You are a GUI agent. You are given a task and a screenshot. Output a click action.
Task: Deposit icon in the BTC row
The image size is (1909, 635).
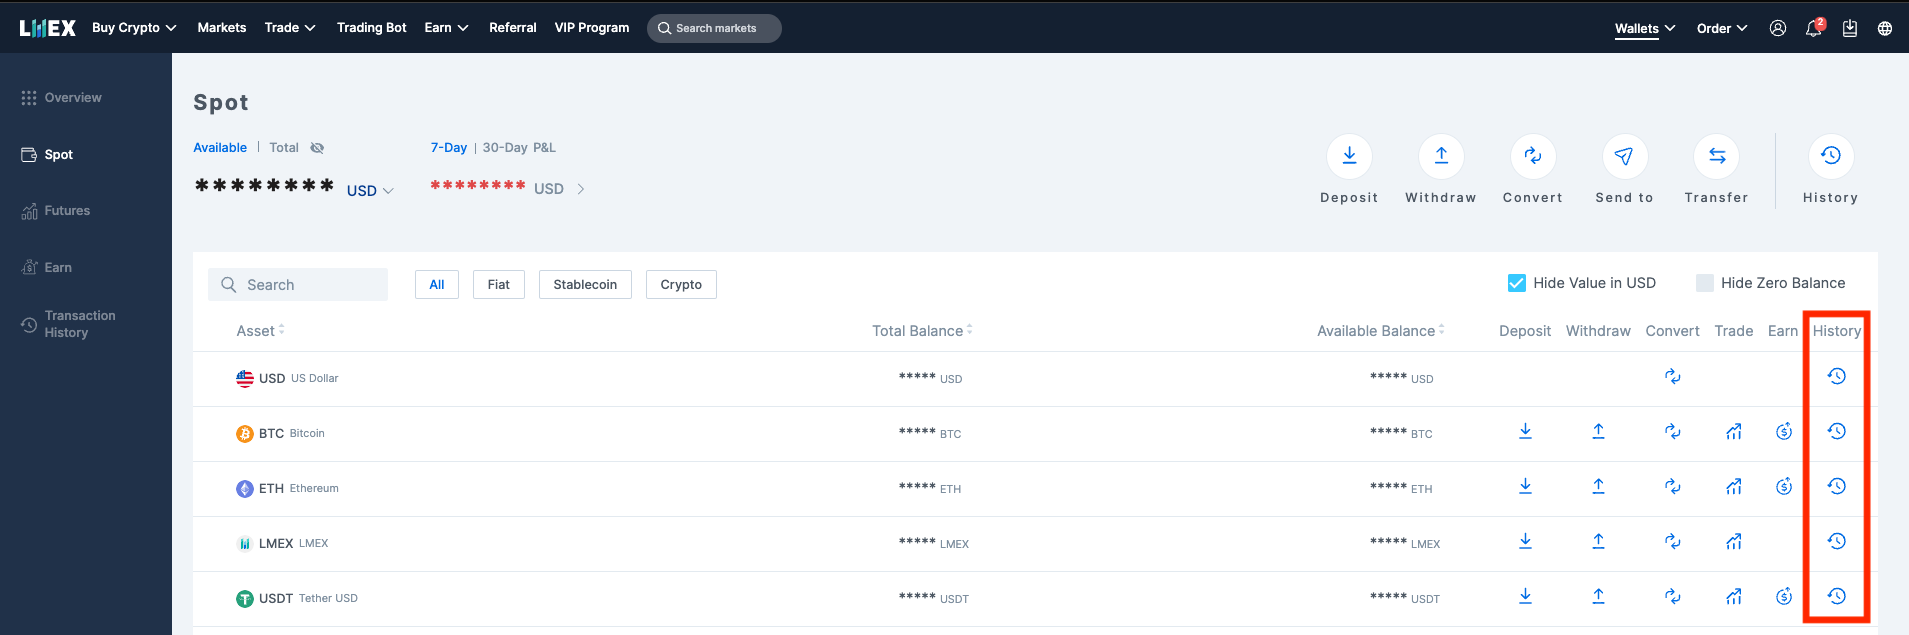[x=1525, y=432]
